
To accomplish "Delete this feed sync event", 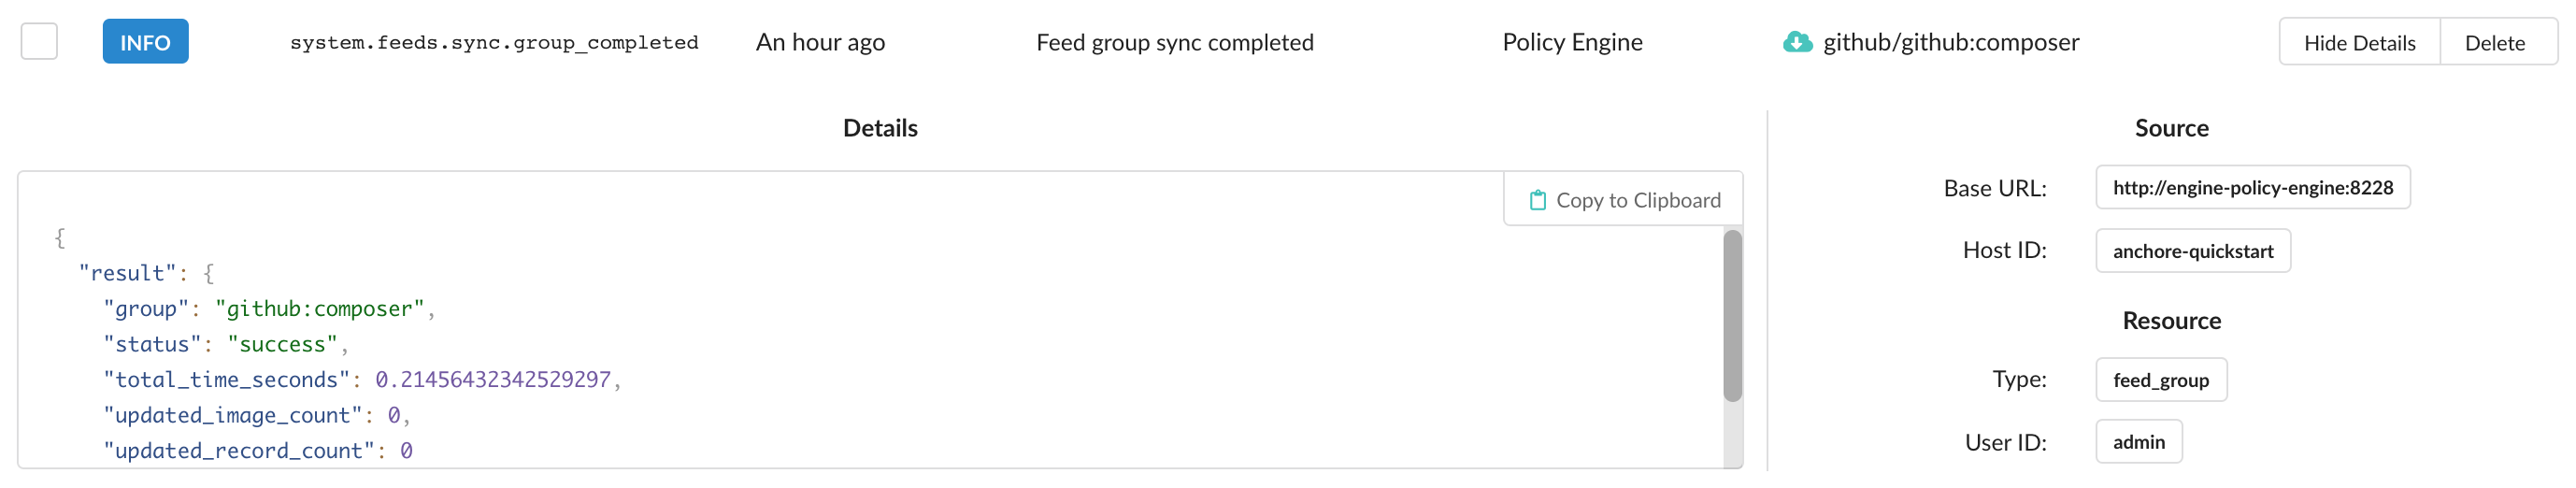I will (x=2494, y=42).
